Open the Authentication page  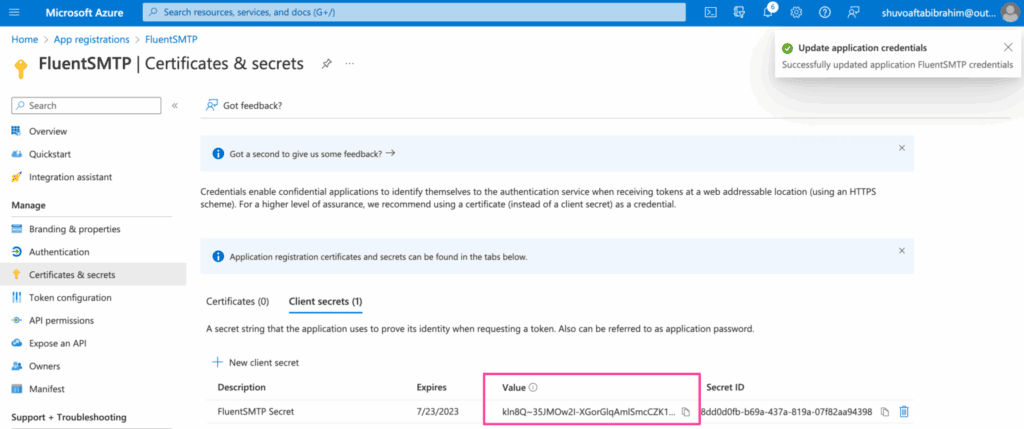click(59, 252)
